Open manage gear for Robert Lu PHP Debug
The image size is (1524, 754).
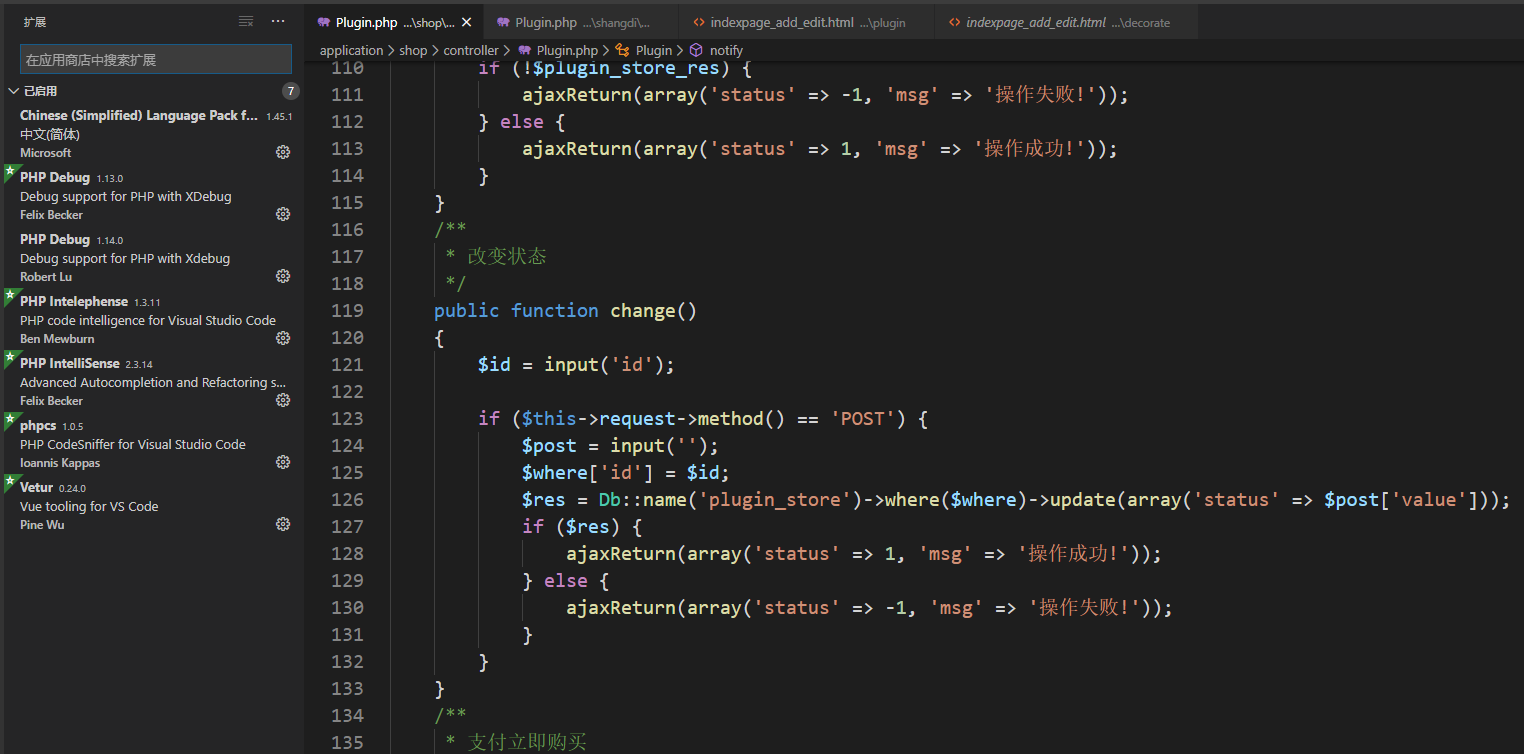[283, 276]
